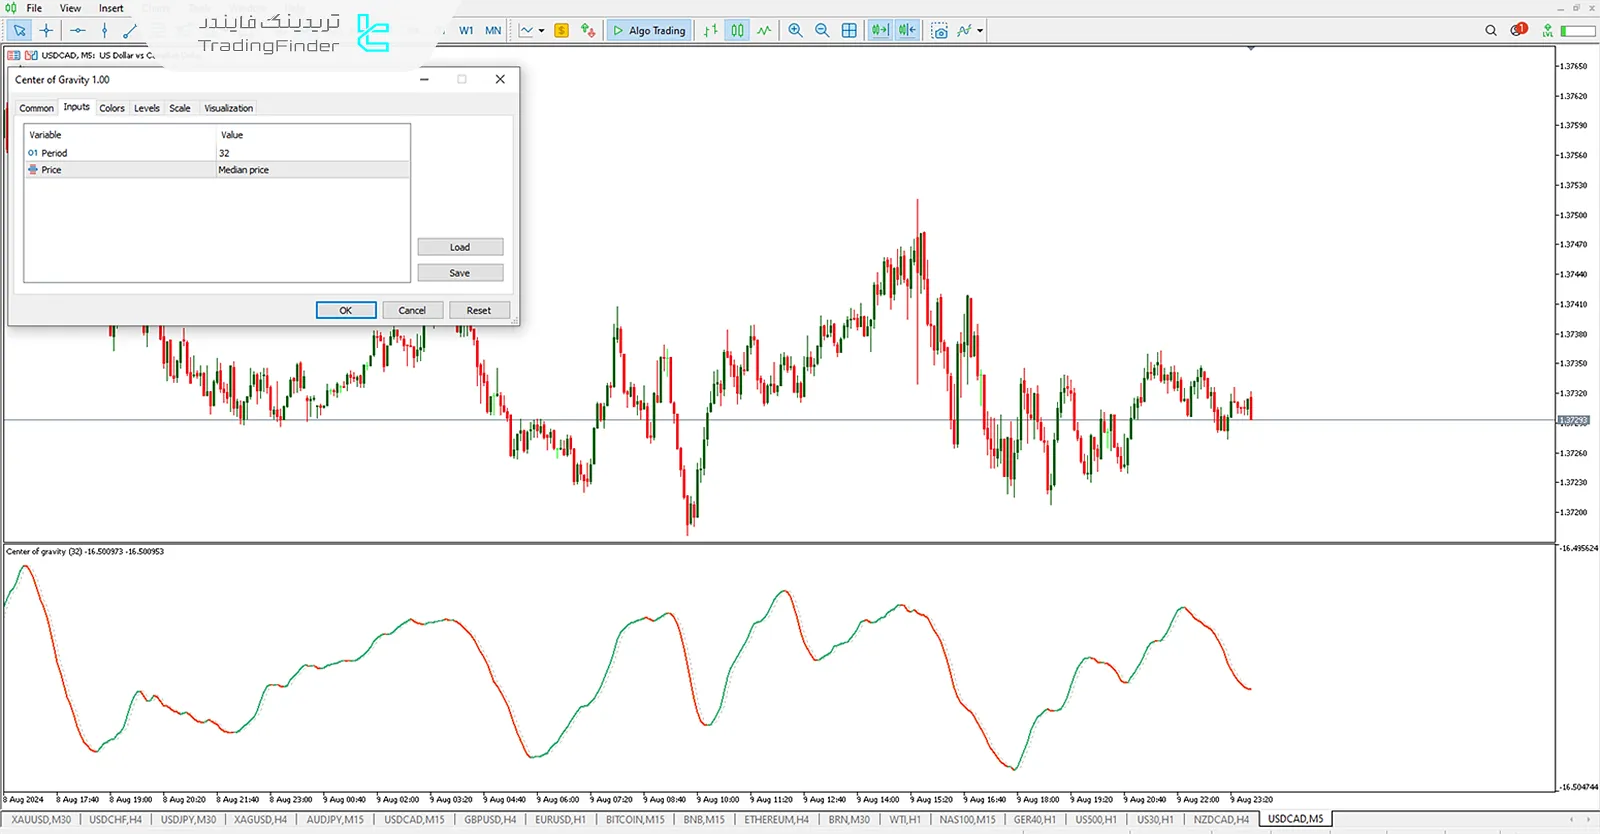Image resolution: width=1600 pixels, height=834 pixels.
Task: Toggle the Algo Trading button
Action: [649, 31]
